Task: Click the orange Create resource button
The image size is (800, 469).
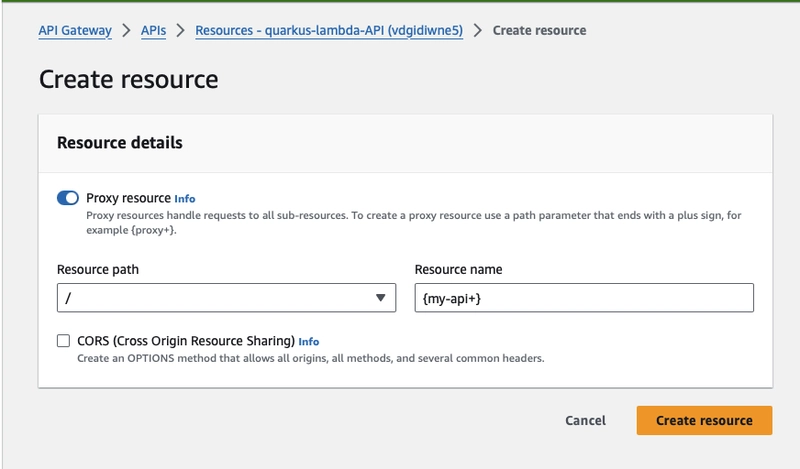Action: pyautogui.click(x=704, y=421)
